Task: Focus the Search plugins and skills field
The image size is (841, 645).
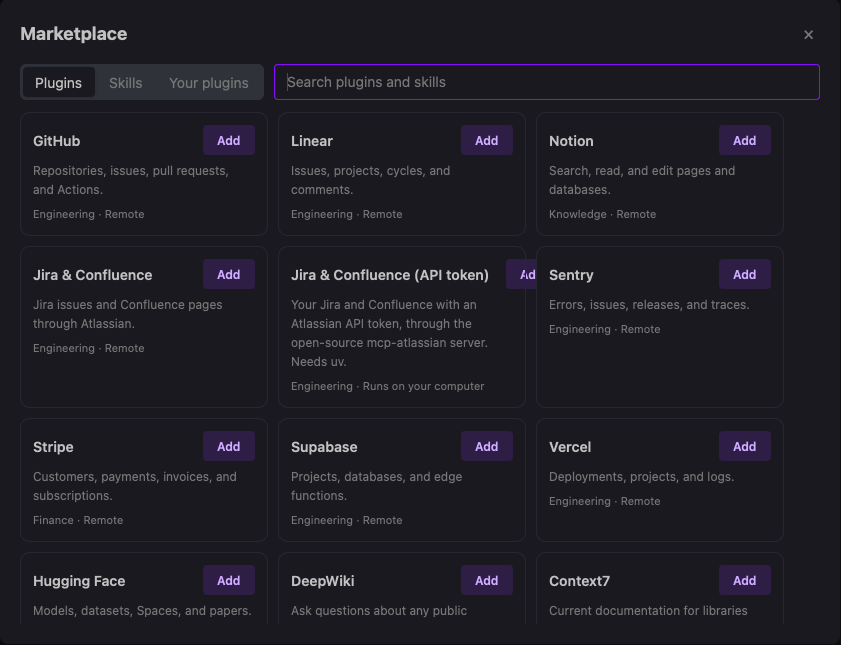Action: tap(547, 82)
